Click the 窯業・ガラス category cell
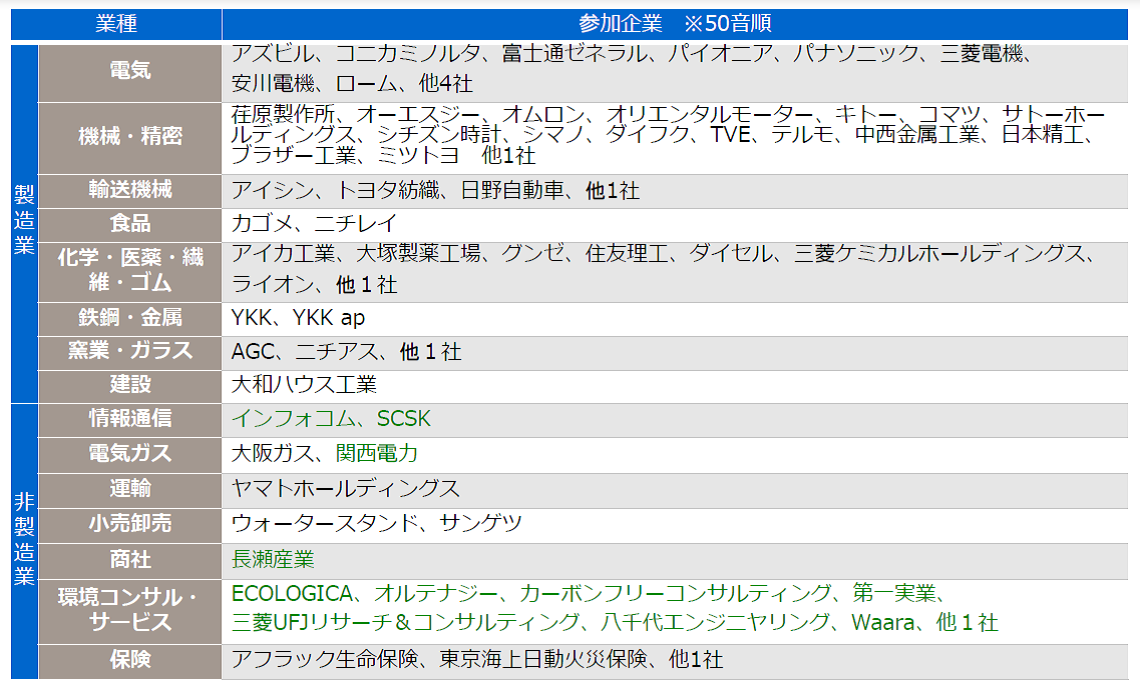1140x686 pixels. click(x=130, y=352)
